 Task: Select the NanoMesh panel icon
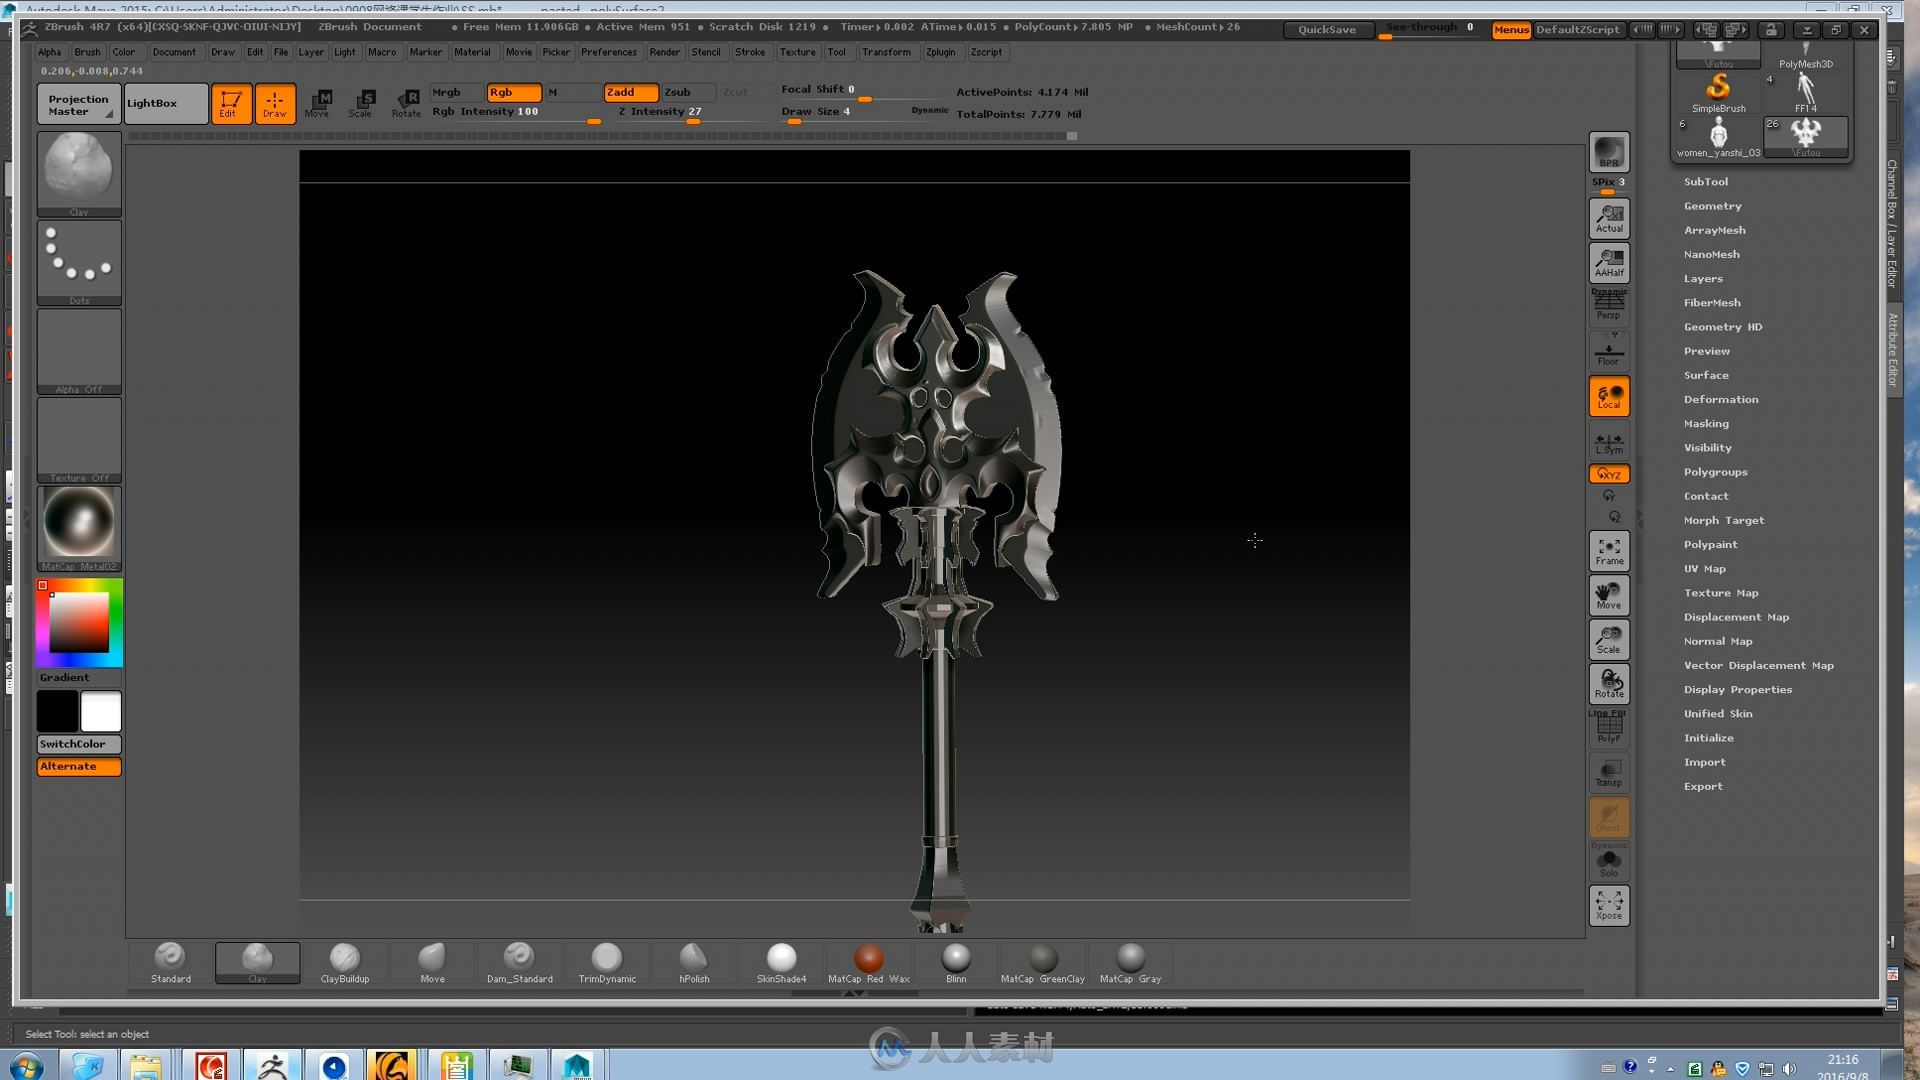[1712, 253]
